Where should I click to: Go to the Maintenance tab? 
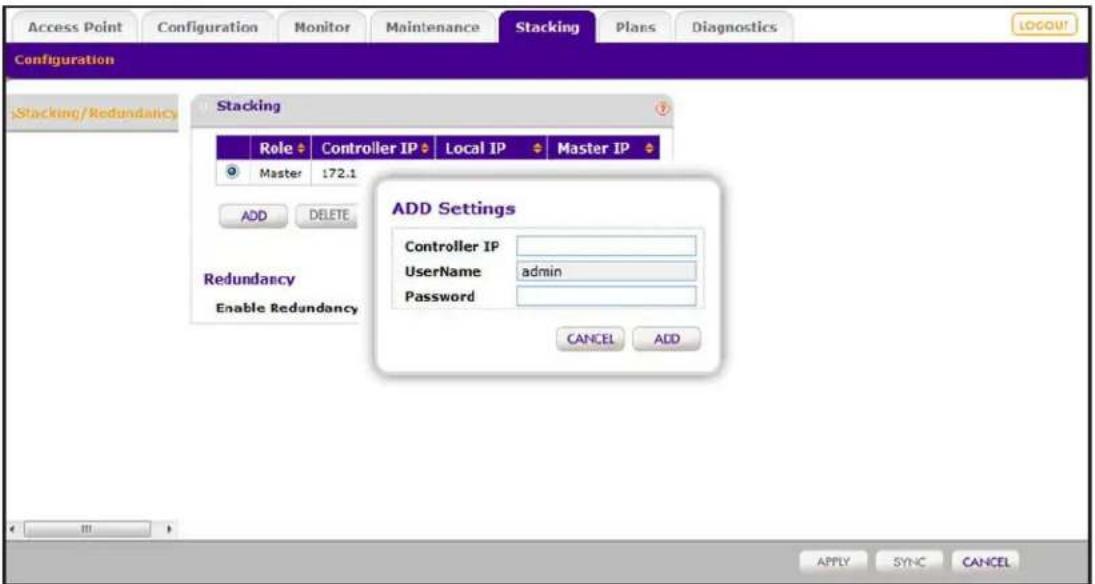point(432,28)
